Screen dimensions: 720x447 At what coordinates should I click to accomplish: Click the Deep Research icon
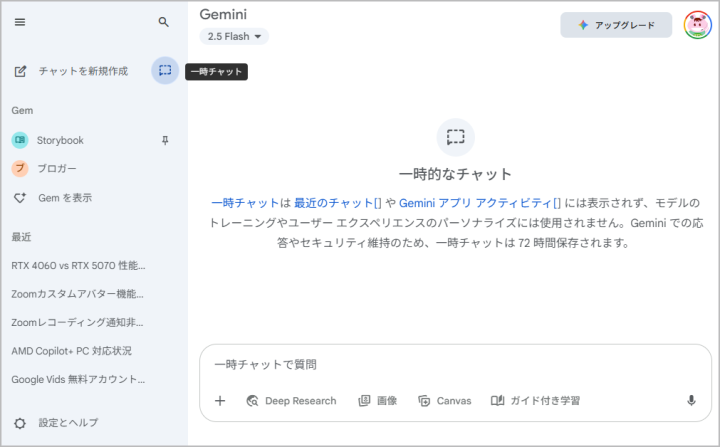click(252, 401)
